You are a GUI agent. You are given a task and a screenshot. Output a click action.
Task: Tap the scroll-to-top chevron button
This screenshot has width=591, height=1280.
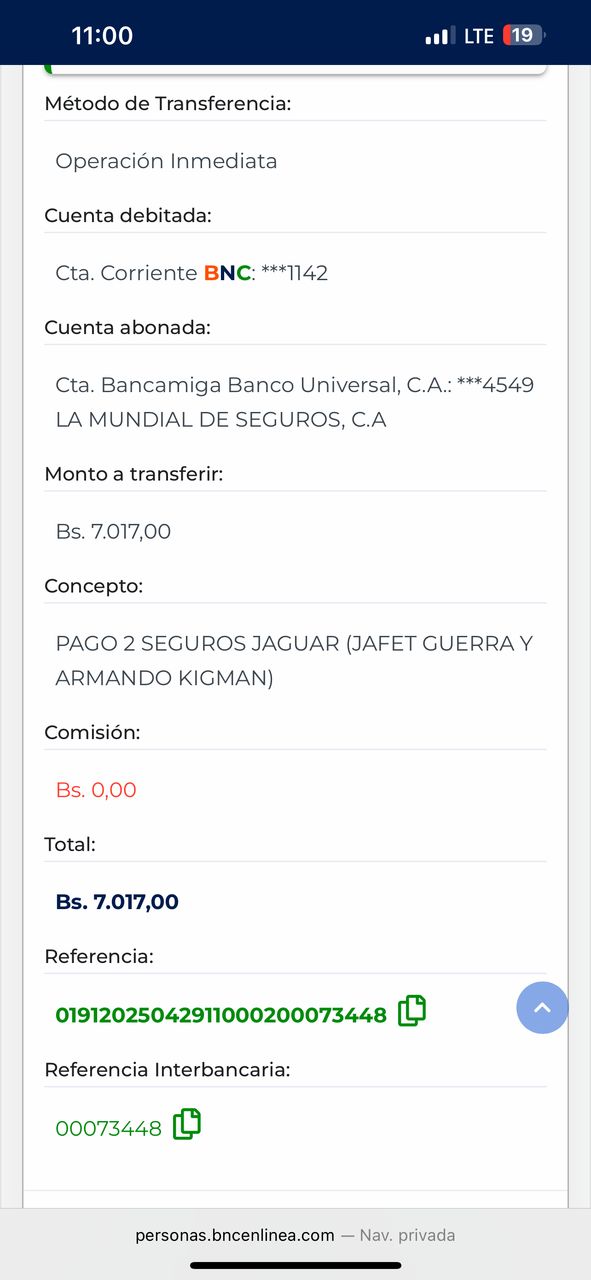click(542, 1007)
